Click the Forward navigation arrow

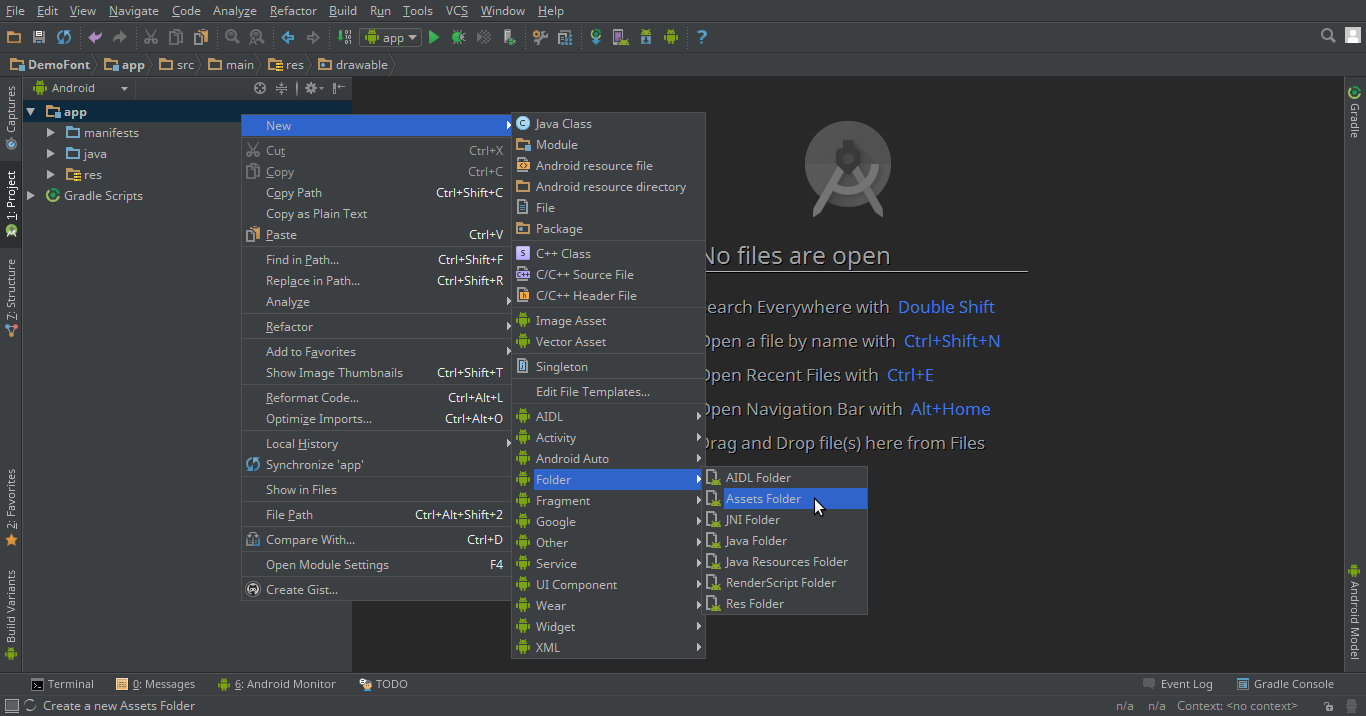[x=313, y=37]
